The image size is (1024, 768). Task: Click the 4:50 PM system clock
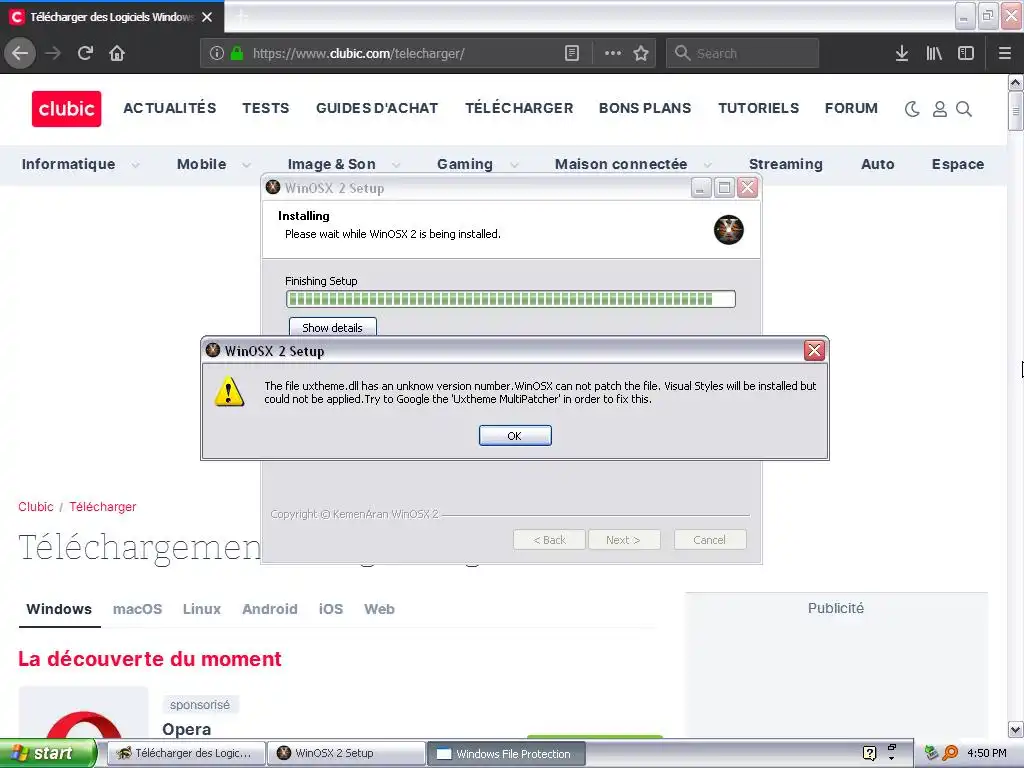[x=986, y=753]
